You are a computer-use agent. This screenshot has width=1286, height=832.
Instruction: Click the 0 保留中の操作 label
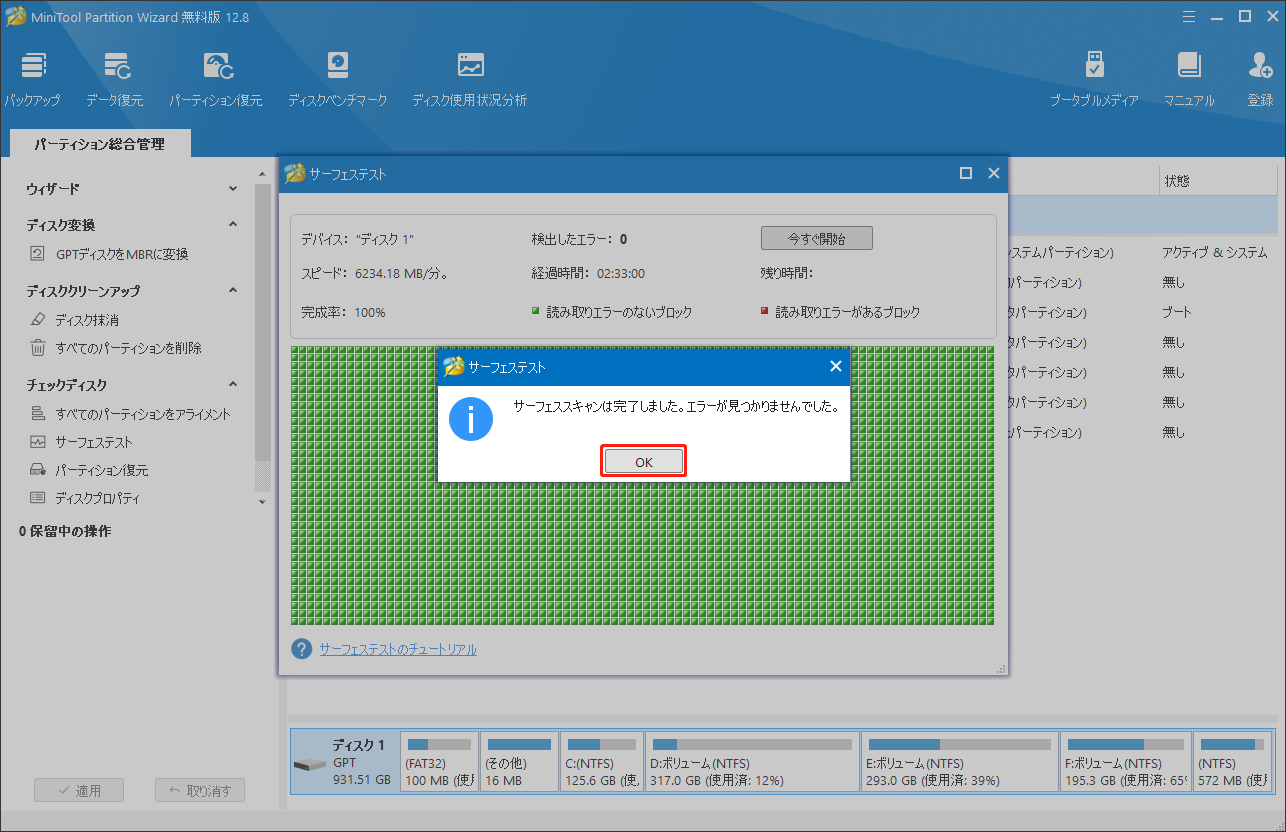(65, 531)
